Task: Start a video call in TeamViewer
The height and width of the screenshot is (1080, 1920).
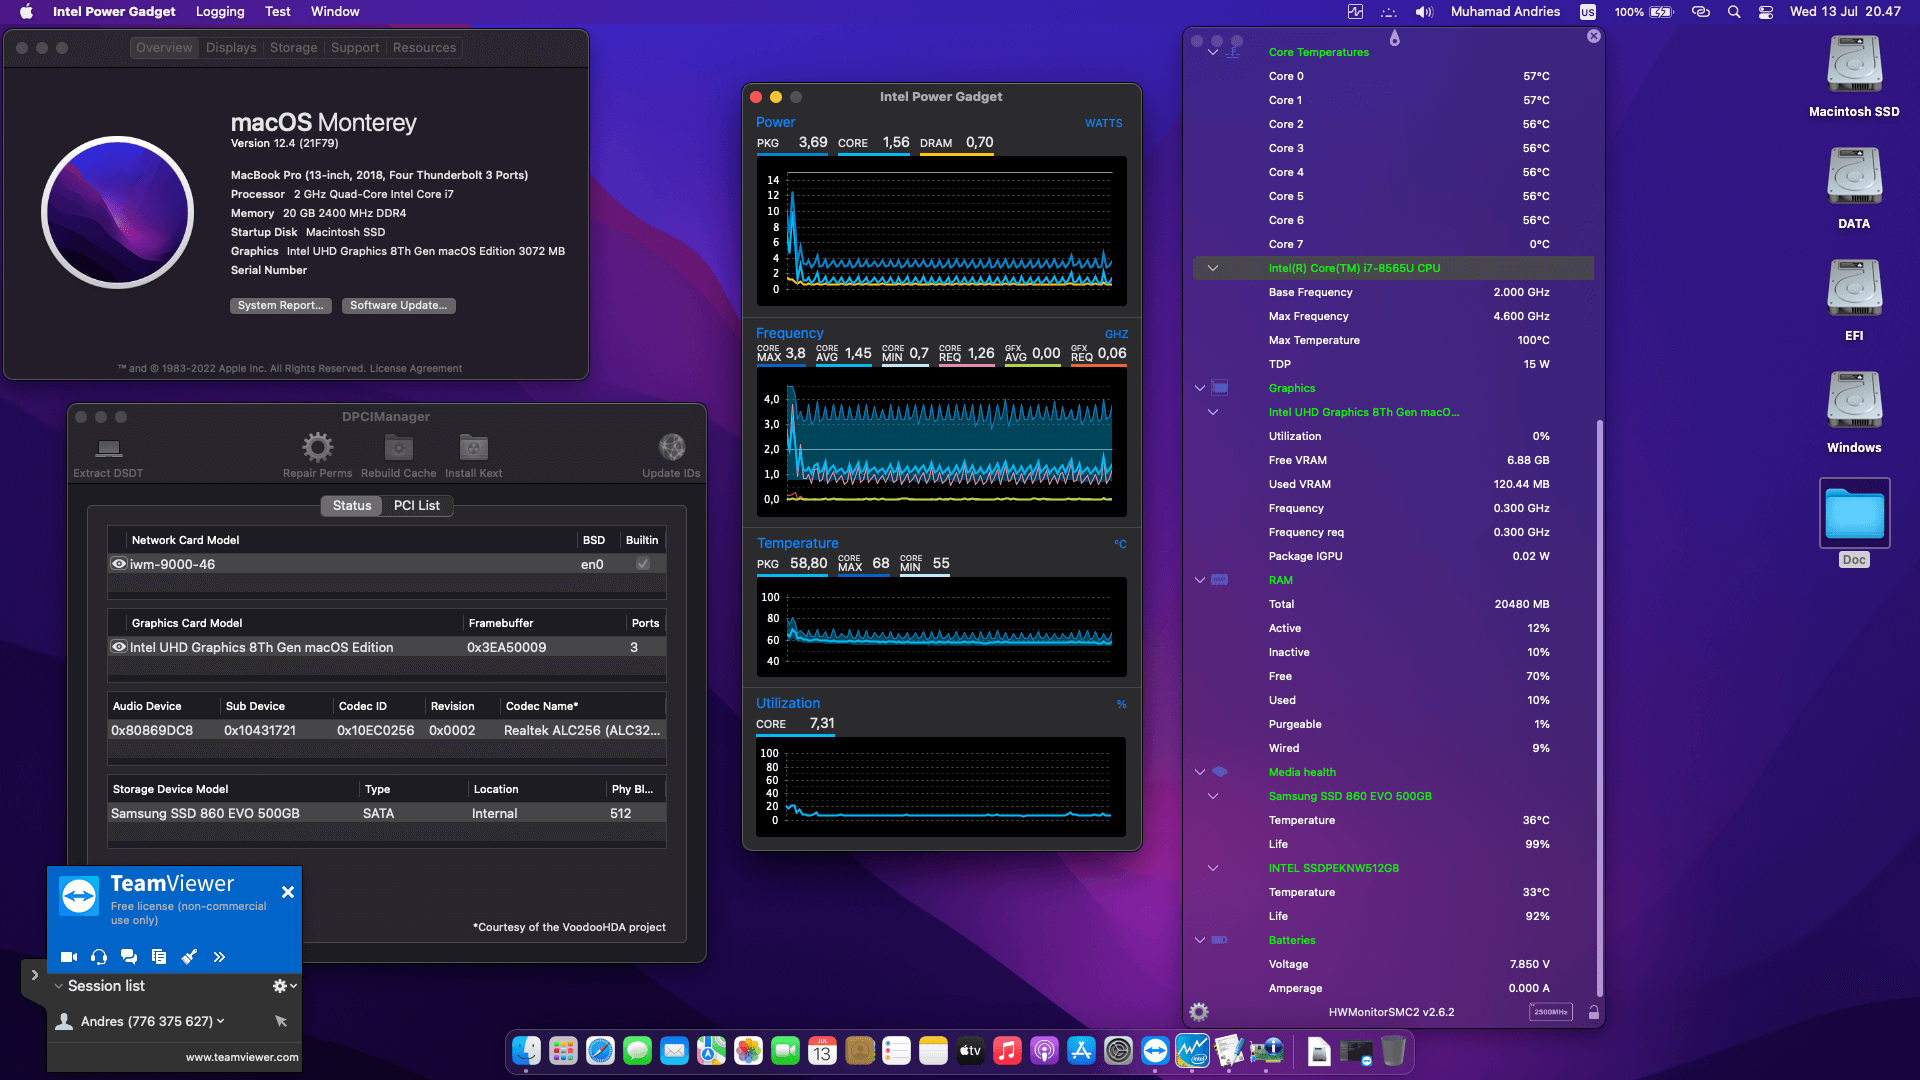Action: (x=68, y=956)
